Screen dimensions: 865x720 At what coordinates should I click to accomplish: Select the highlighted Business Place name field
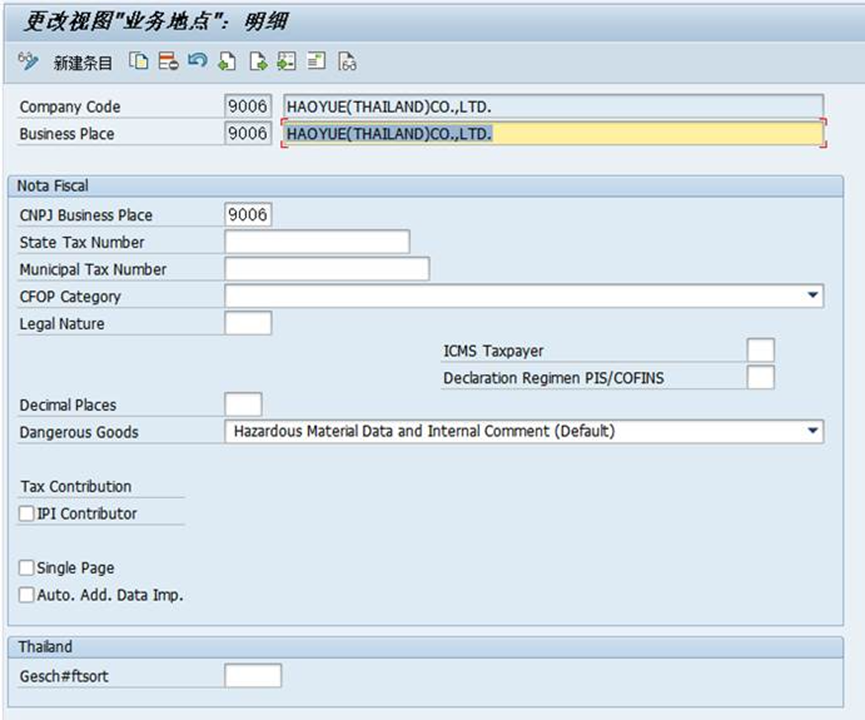[x=553, y=134]
